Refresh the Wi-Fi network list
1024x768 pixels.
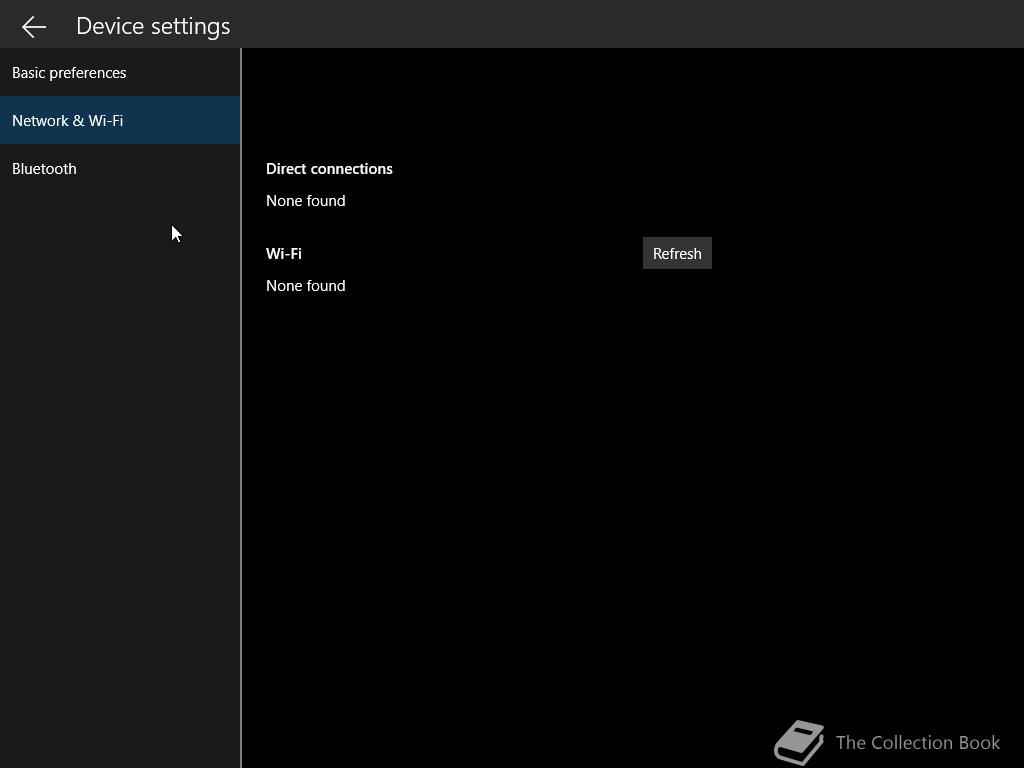tap(677, 253)
